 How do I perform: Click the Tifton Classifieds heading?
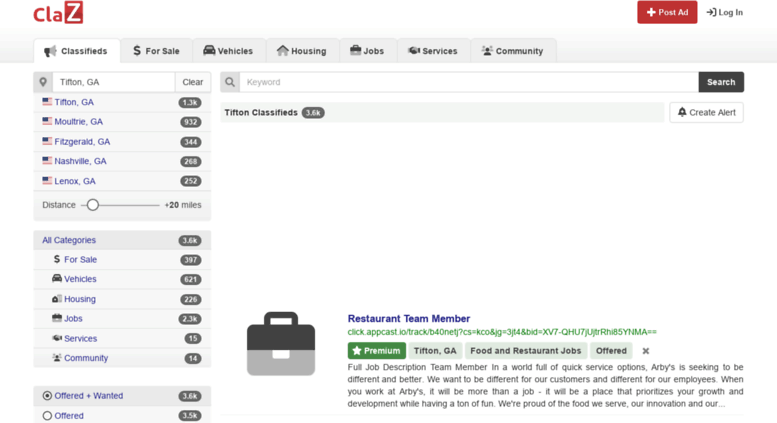(x=261, y=112)
